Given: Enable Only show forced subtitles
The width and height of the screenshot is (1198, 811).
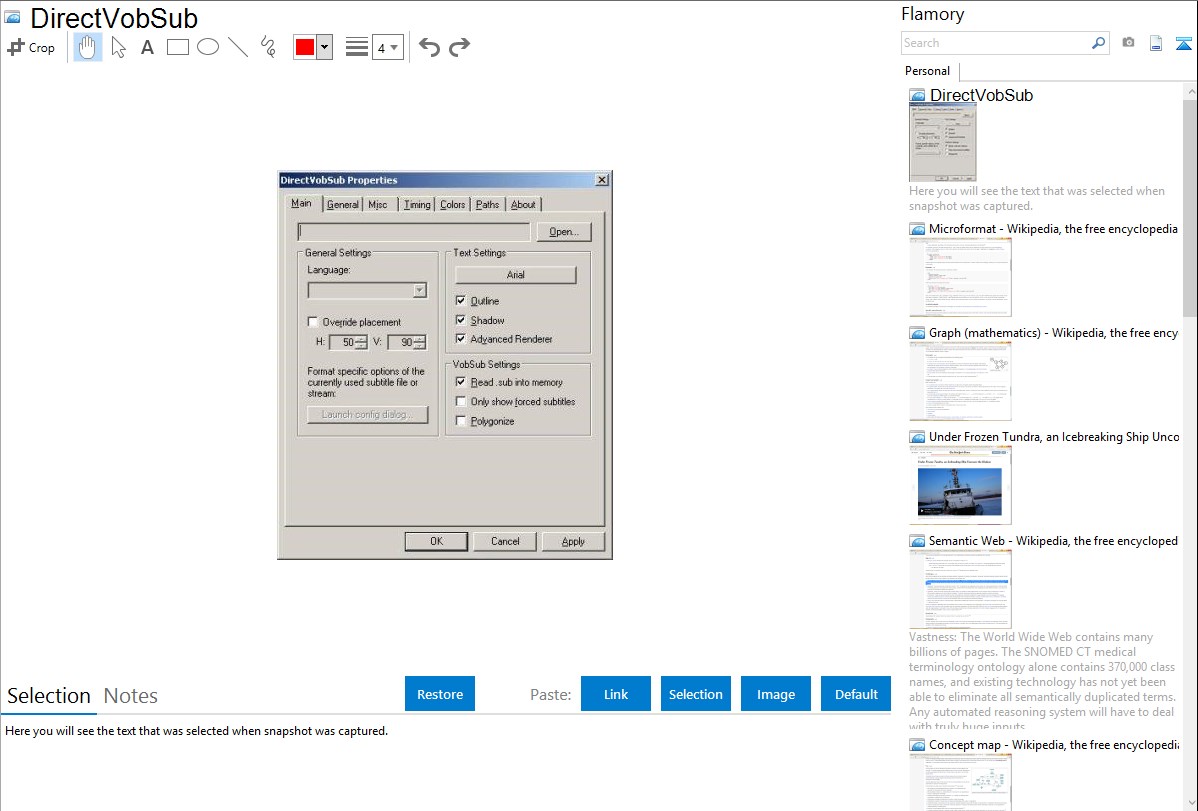Looking at the screenshot, I should [x=461, y=401].
